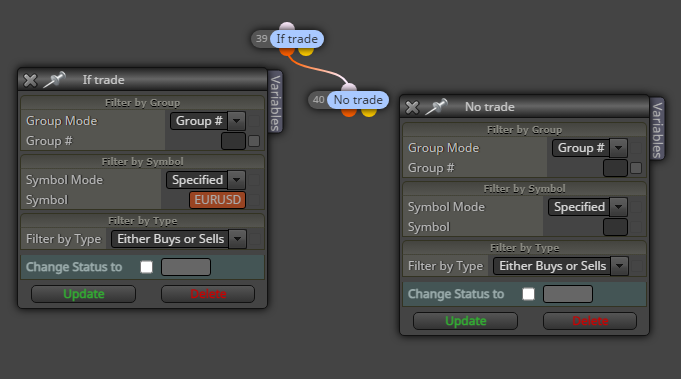
Task: Toggle checkbox beside Symbol Mode in No trade panel
Action: [636, 207]
